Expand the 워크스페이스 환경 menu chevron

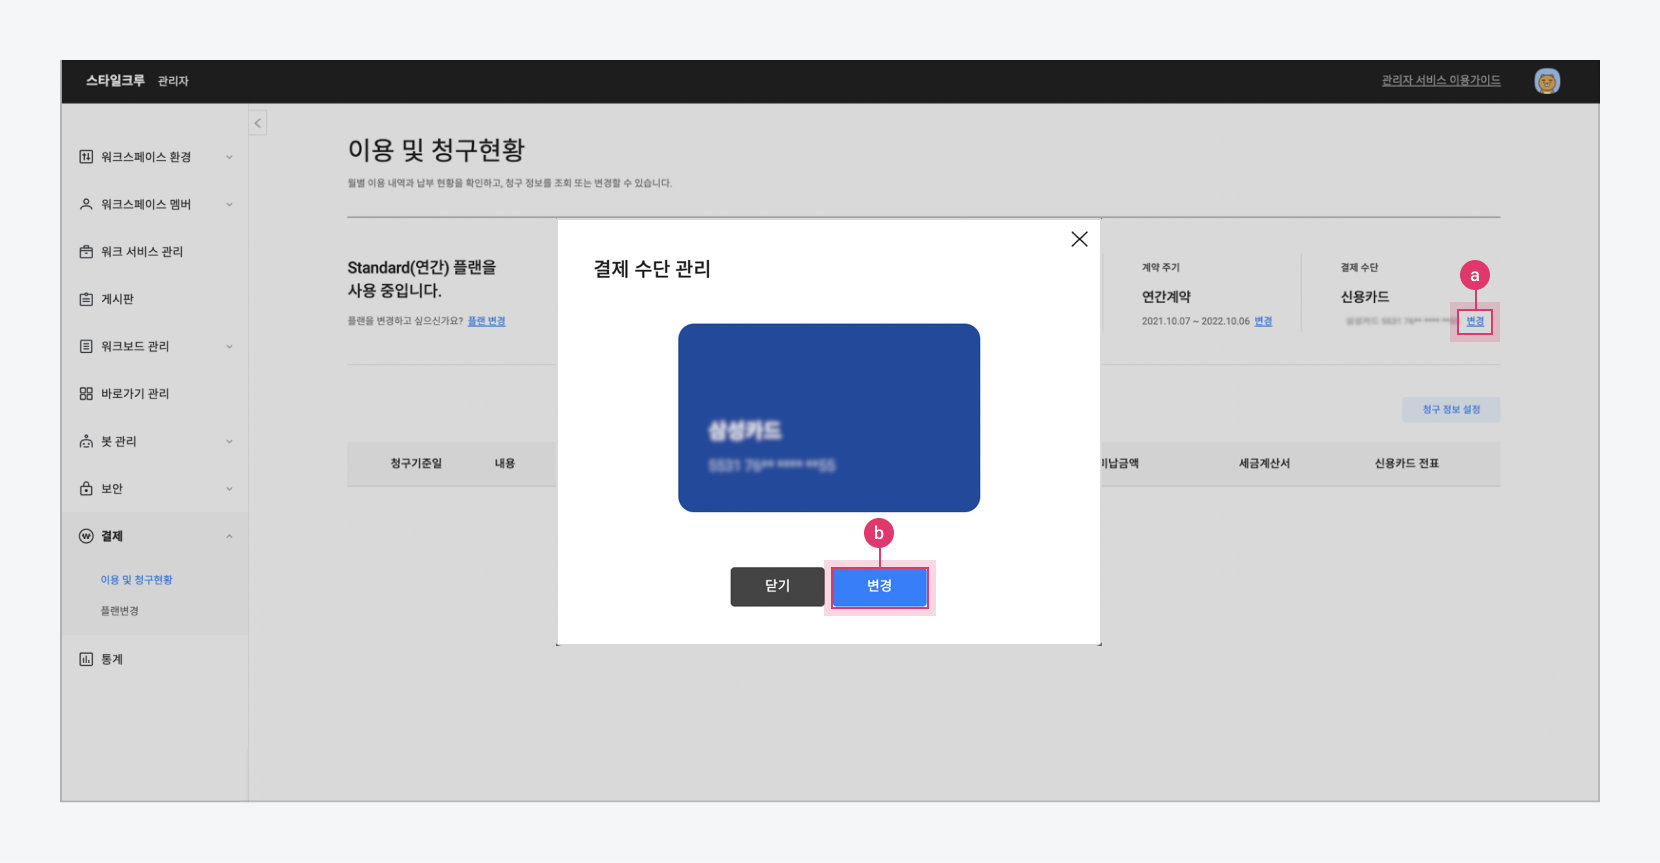(229, 157)
